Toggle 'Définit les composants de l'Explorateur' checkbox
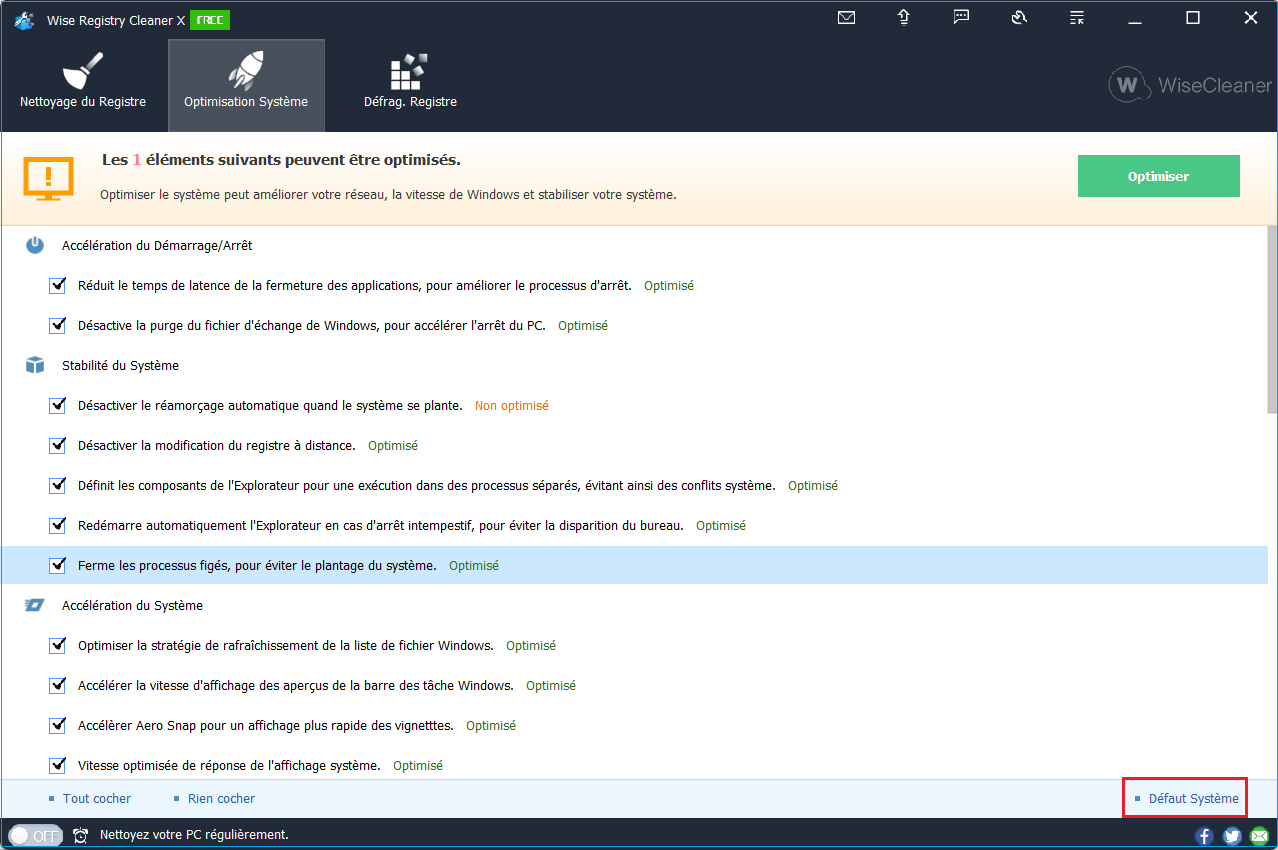Viewport: 1278px width, 850px height. point(57,485)
